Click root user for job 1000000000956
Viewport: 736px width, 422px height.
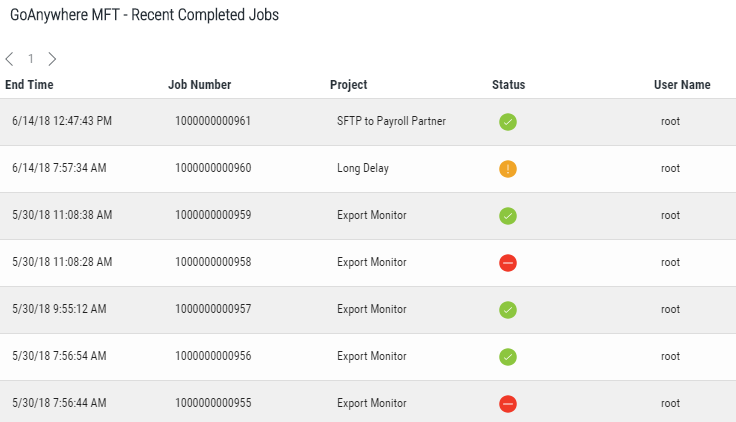click(670, 356)
